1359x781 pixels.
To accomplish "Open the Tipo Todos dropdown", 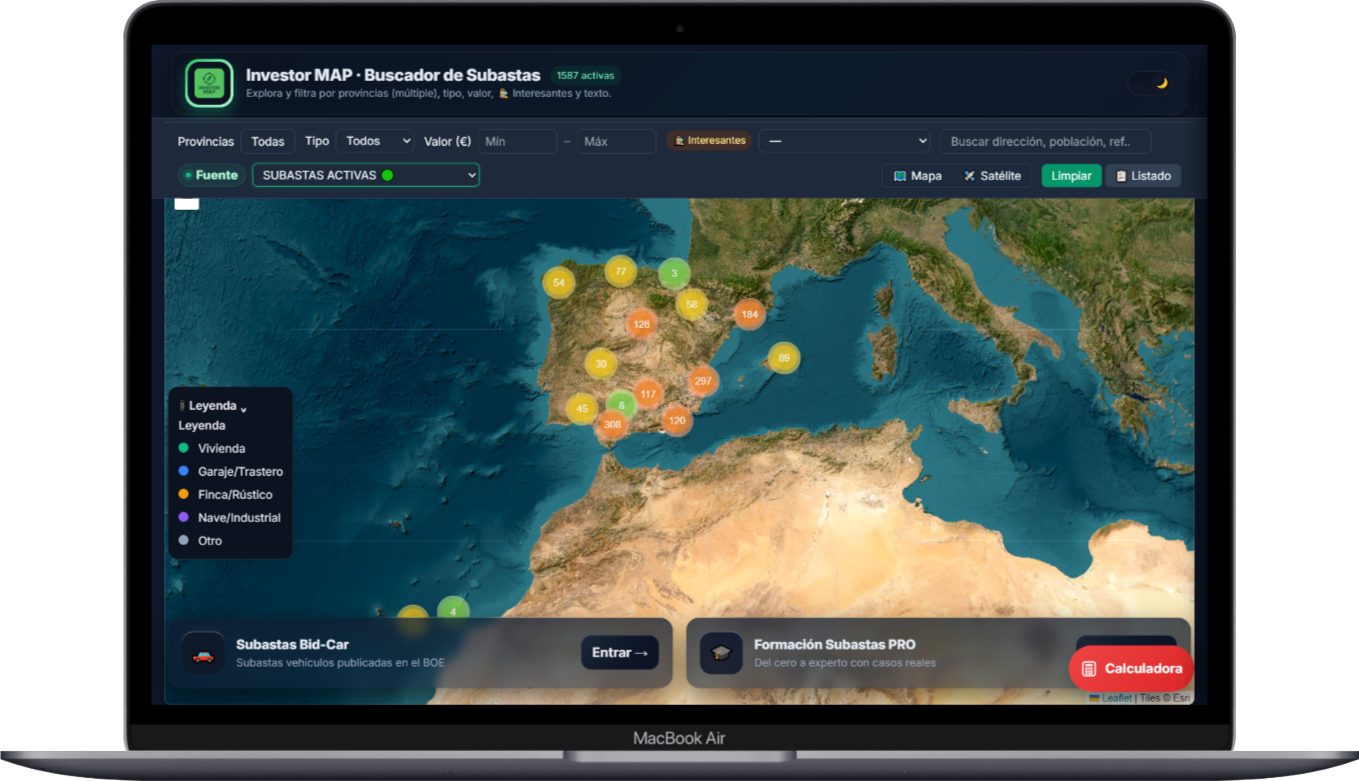I will point(376,141).
